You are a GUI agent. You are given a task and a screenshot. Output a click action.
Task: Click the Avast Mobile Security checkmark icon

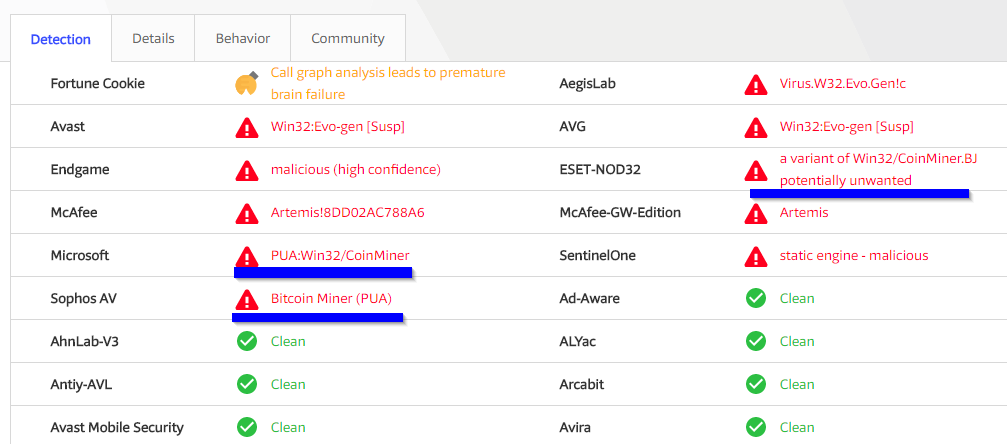(247, 427)
